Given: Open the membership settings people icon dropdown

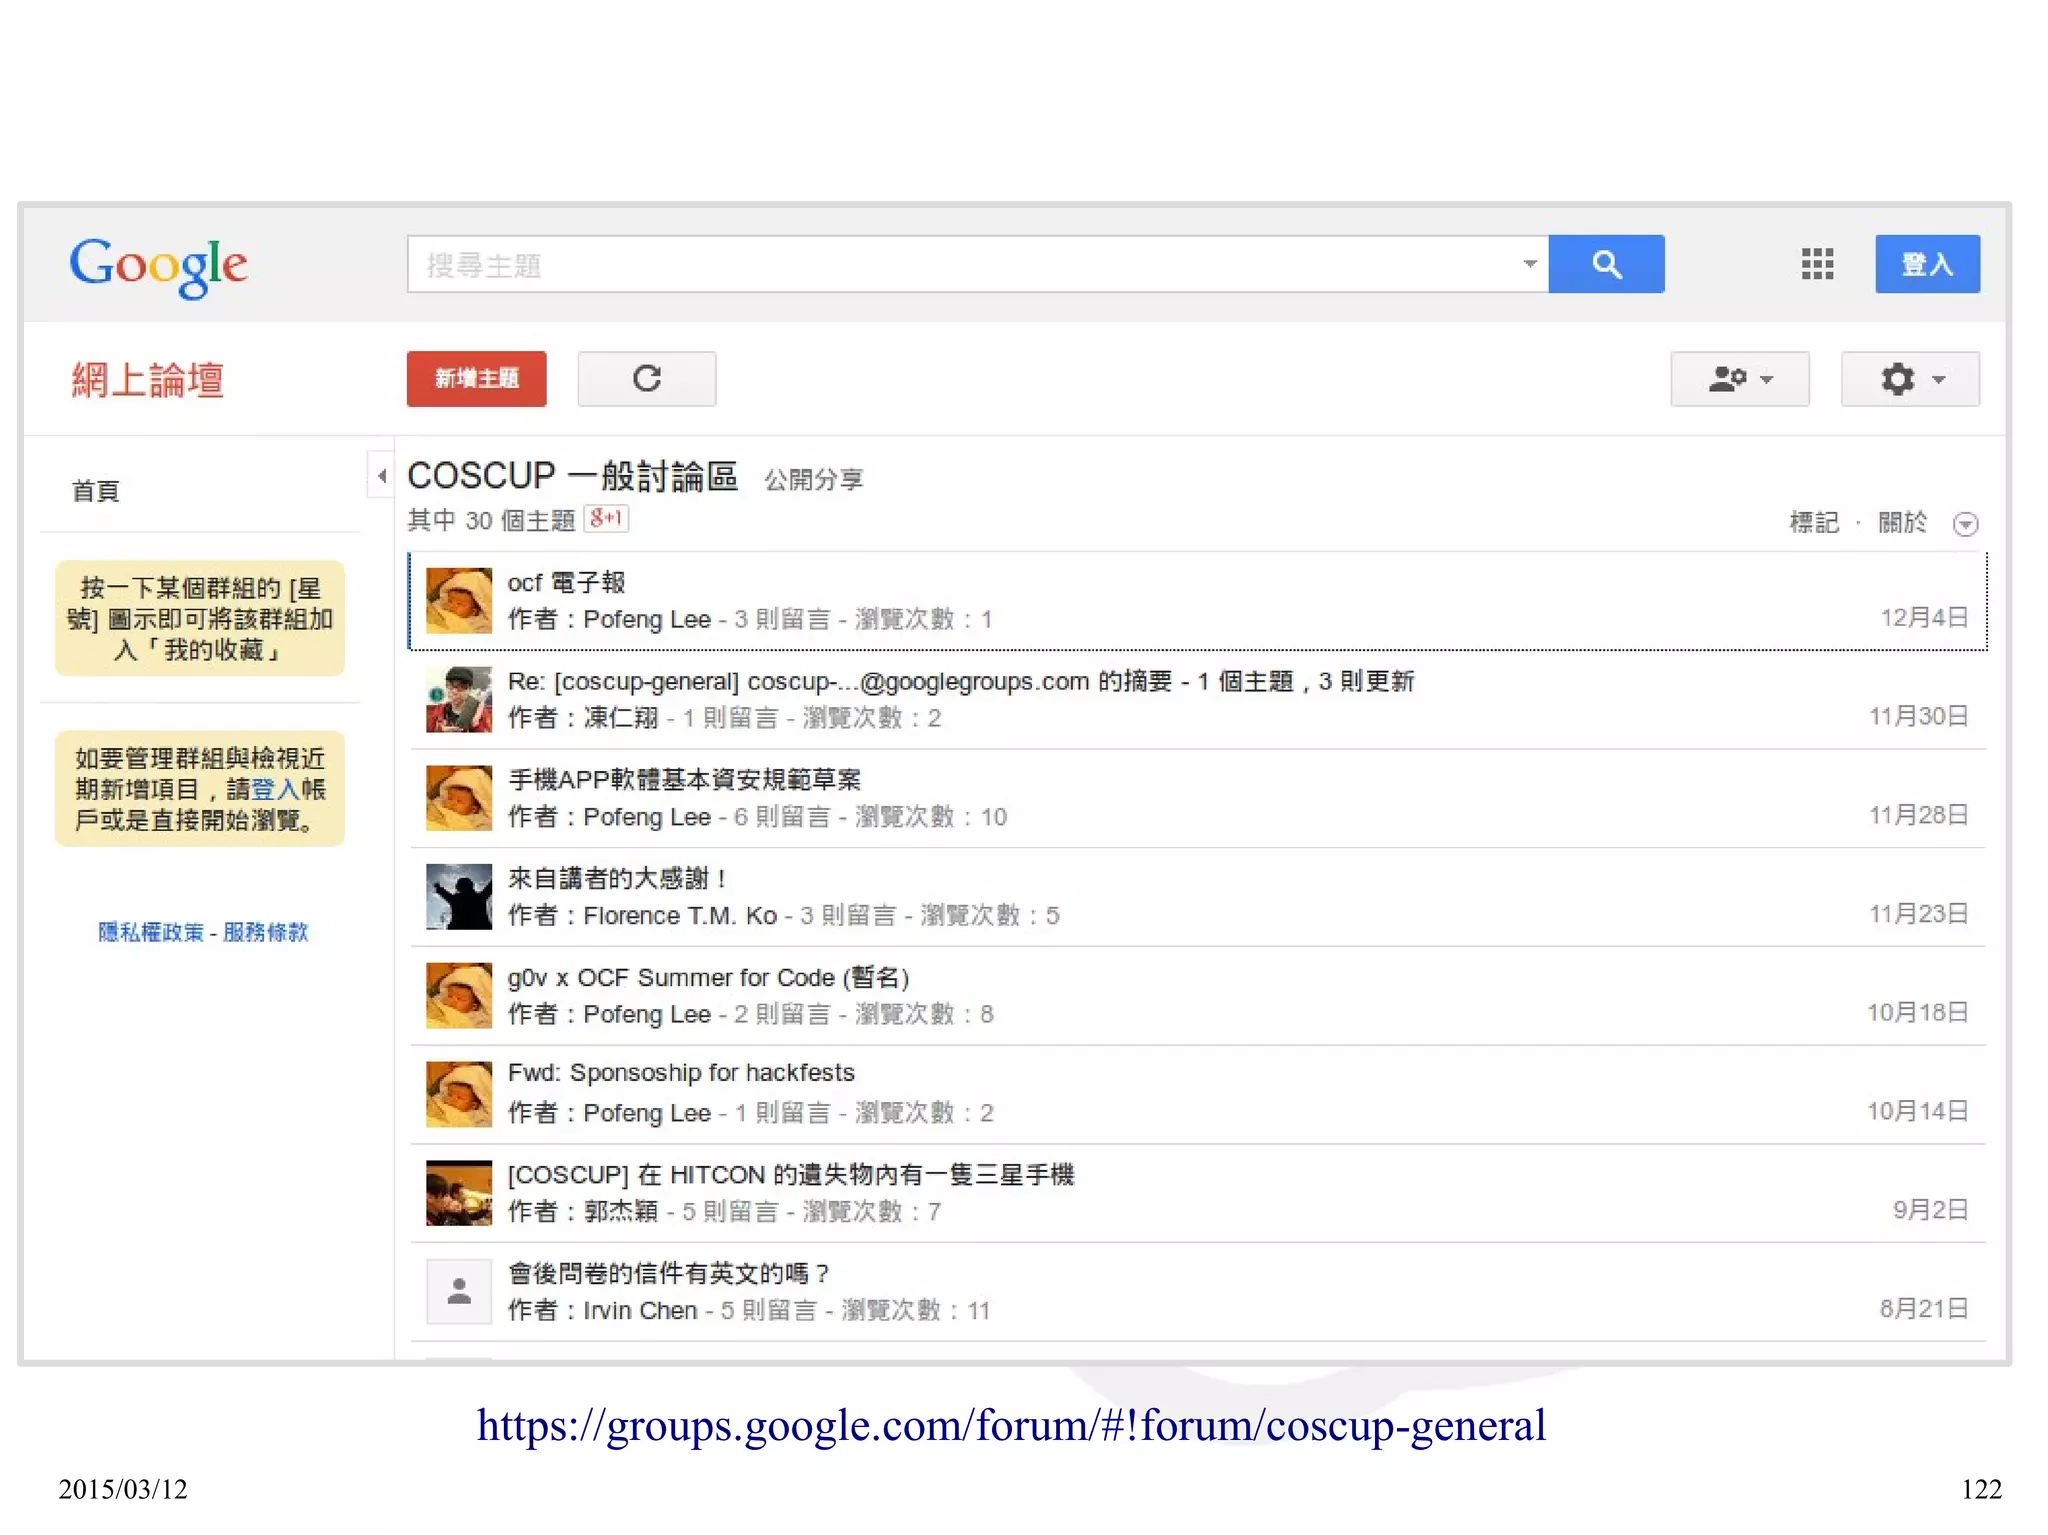Looking at the screenshot, I should 1740,379.
